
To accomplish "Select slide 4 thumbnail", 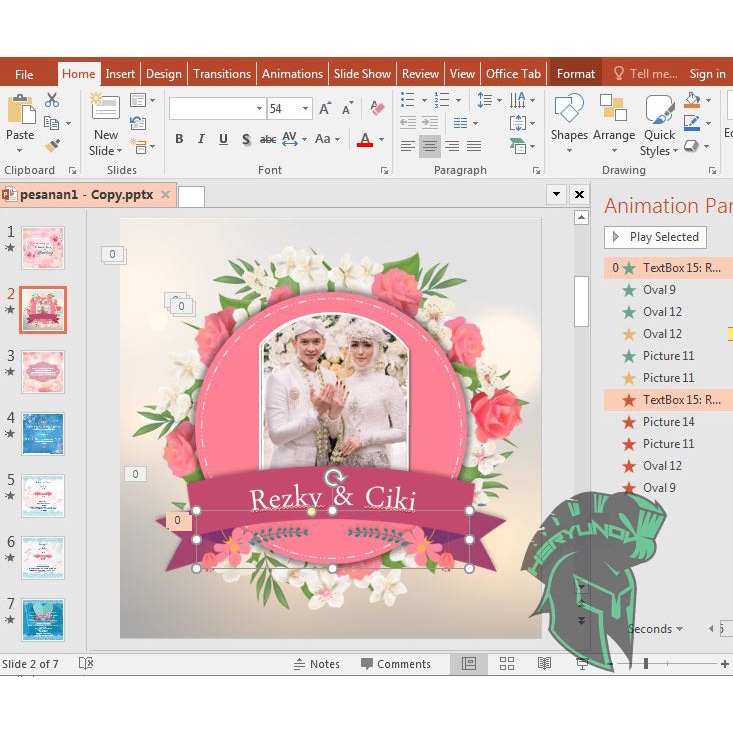I will click(43, 434).
